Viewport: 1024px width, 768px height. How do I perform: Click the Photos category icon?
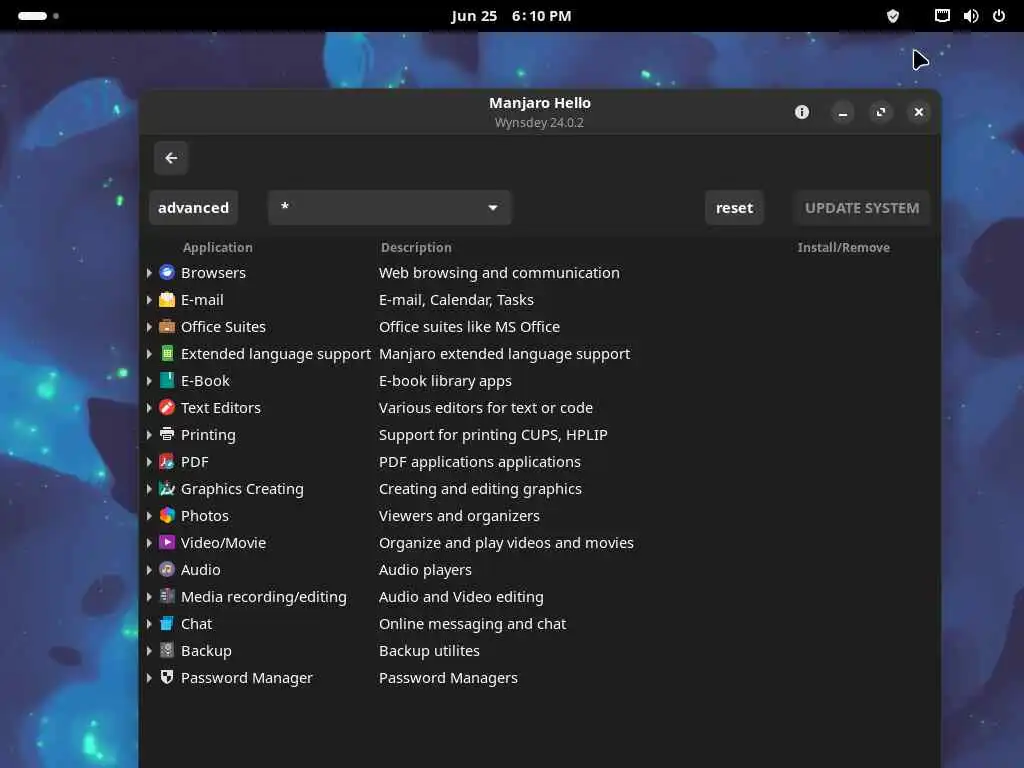tap(167, 515)
